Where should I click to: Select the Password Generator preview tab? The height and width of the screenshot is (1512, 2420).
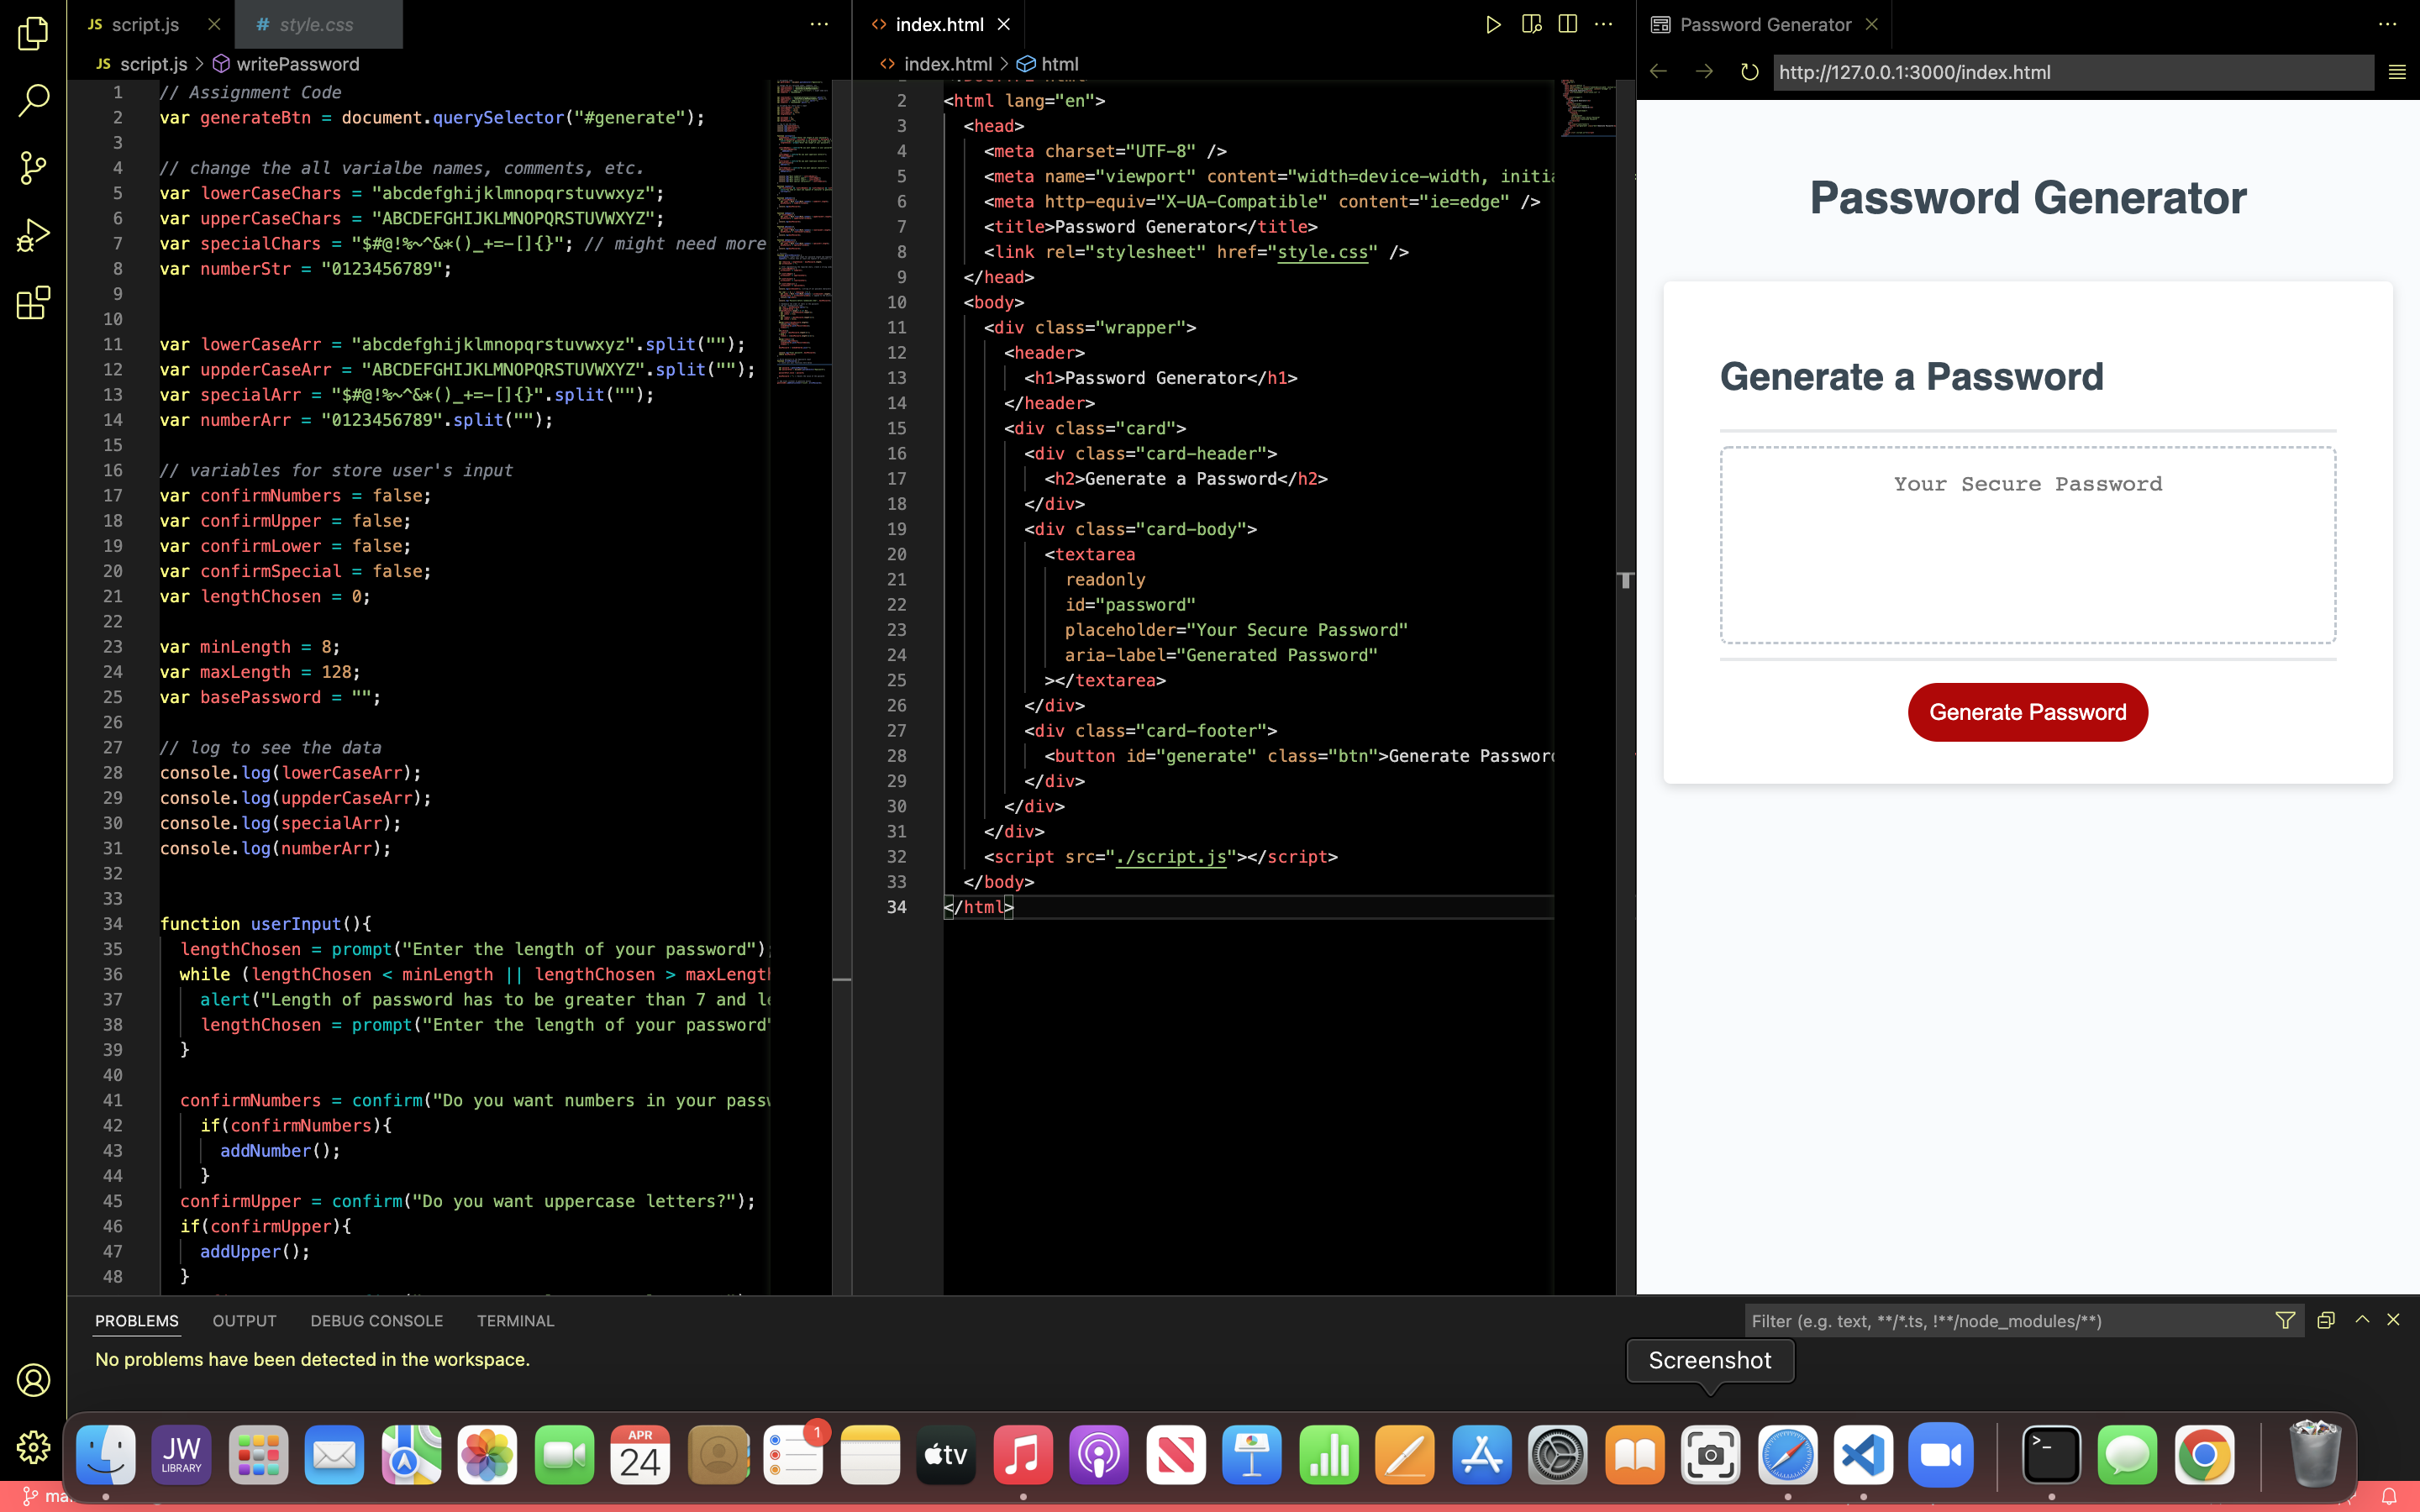1765,24
